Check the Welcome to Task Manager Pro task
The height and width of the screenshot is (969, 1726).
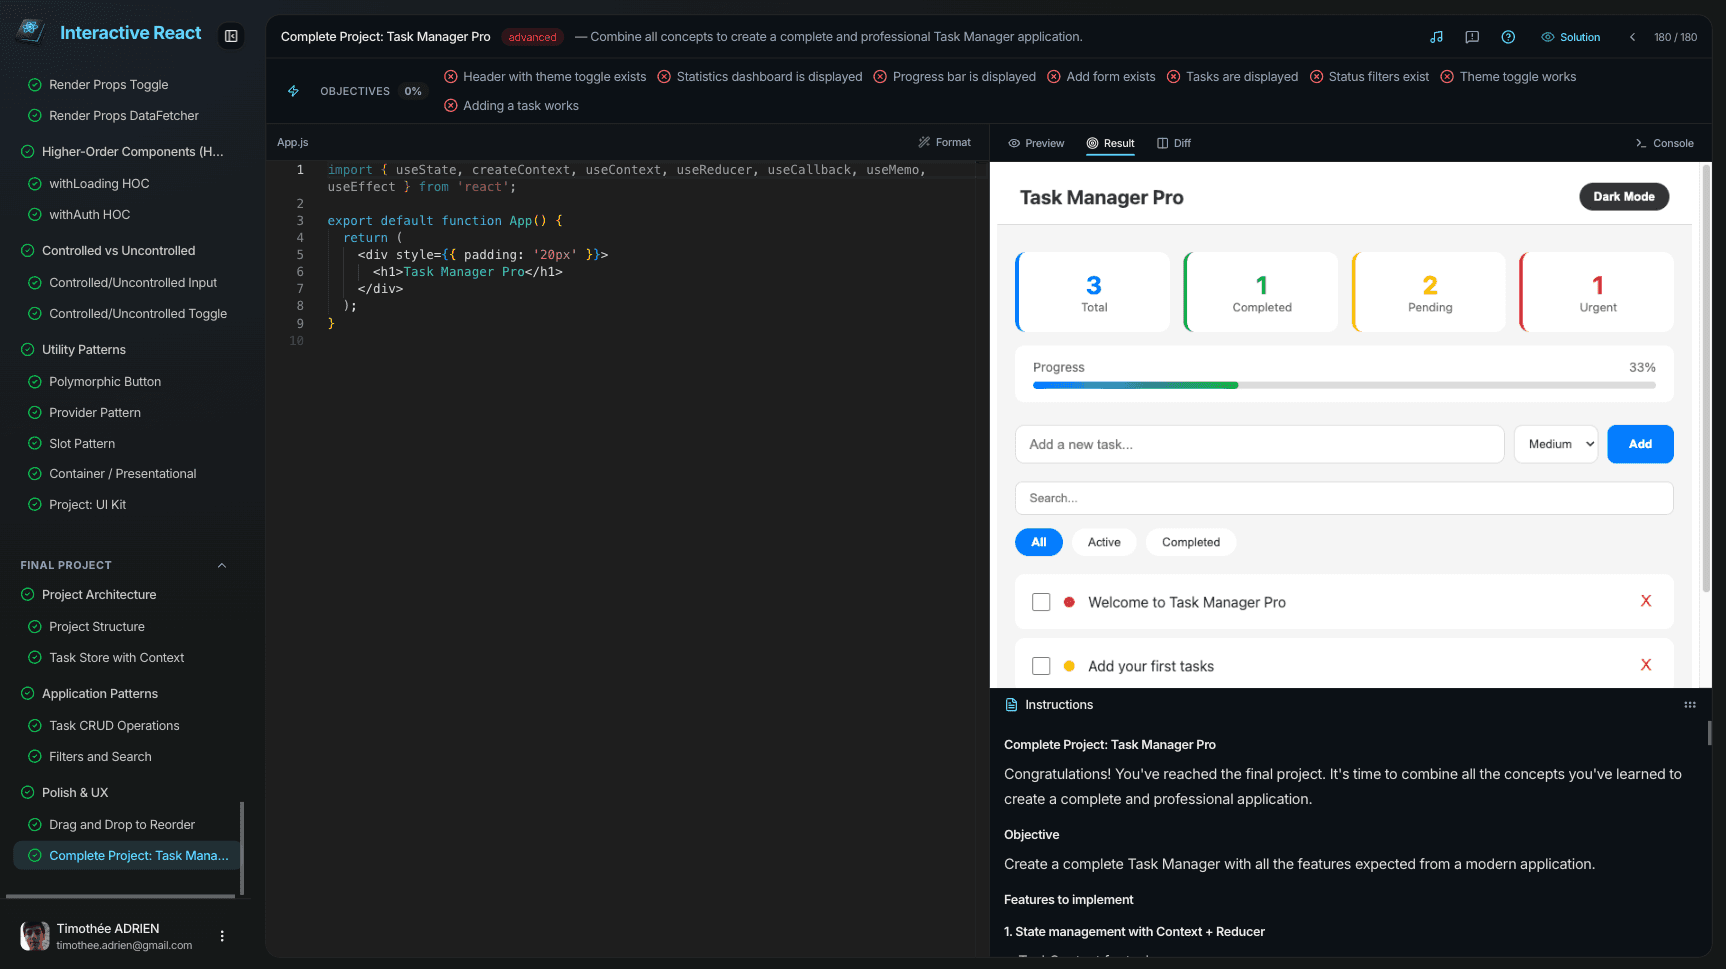1041,601
